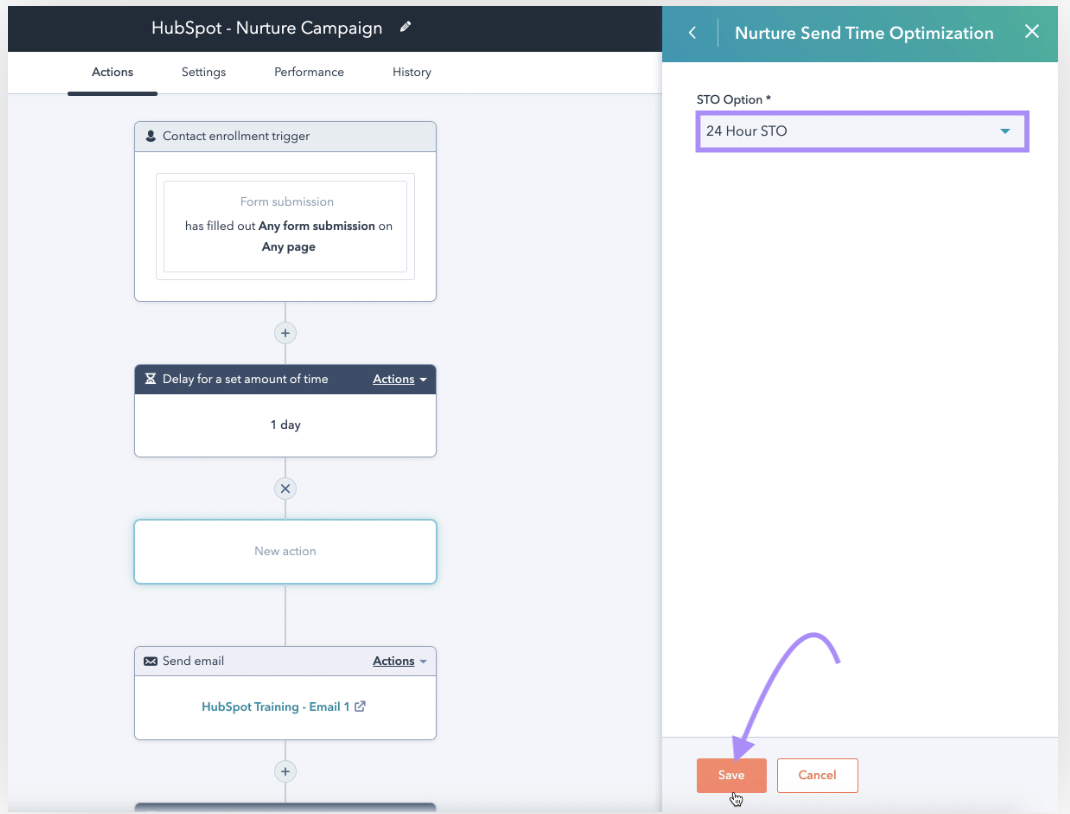
Task: Click plus icon below Send email card
Action: [x=285, y=771]
